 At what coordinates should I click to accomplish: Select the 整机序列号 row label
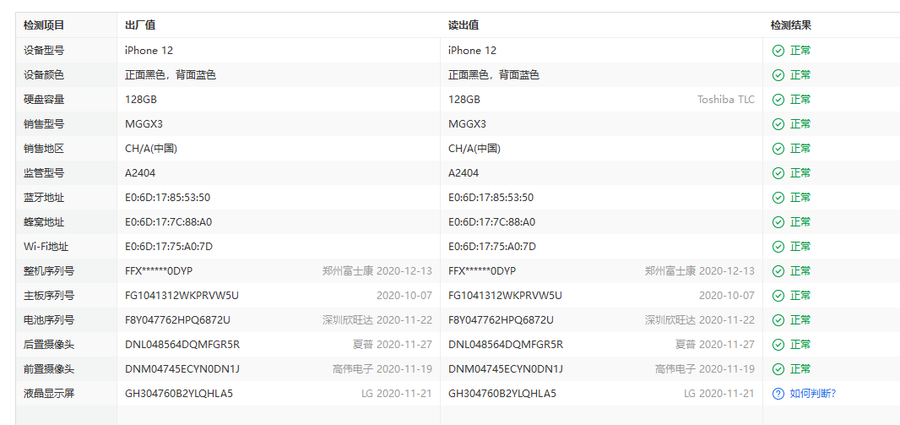pos(49,271)
